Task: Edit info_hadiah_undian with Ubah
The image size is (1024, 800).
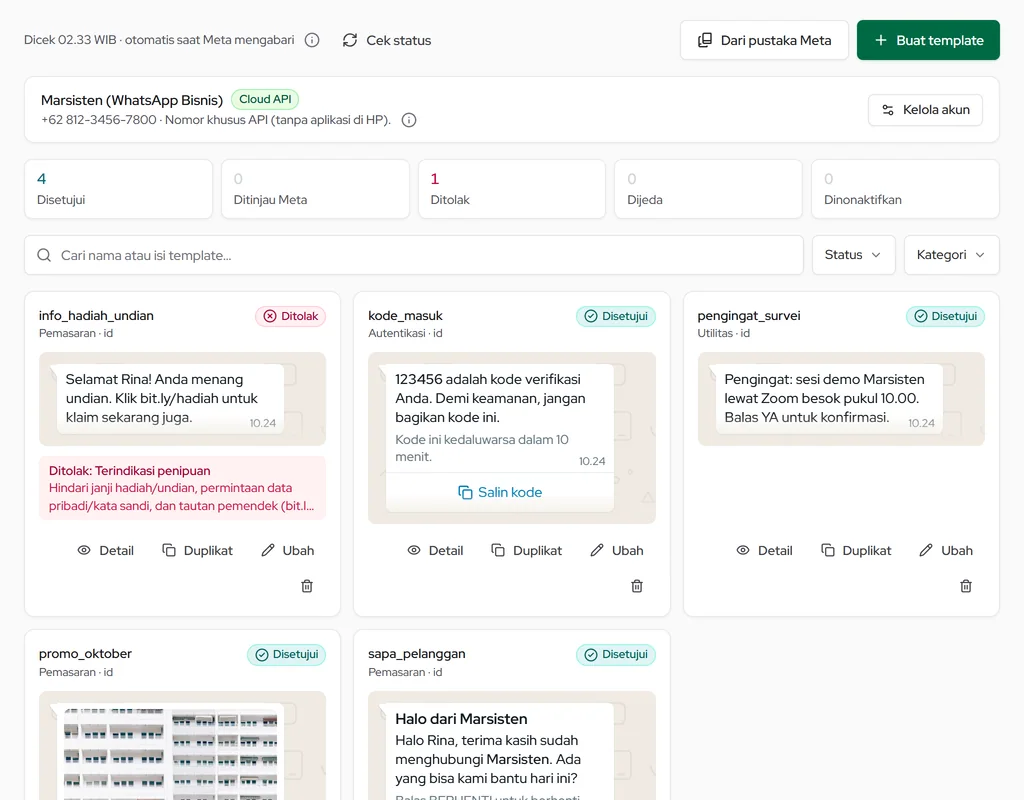Action: 288,551
